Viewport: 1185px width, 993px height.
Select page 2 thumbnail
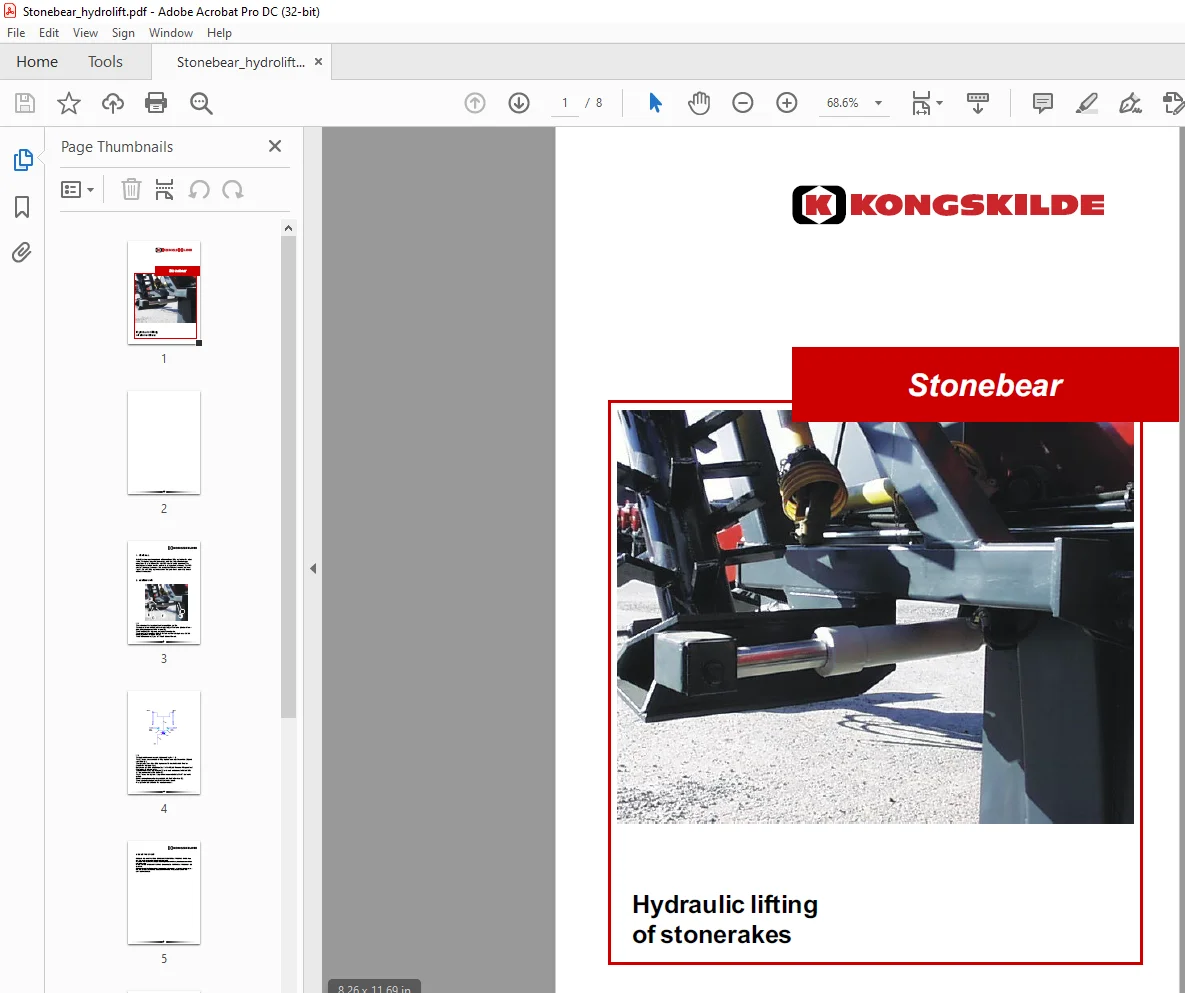coord(164,442)
